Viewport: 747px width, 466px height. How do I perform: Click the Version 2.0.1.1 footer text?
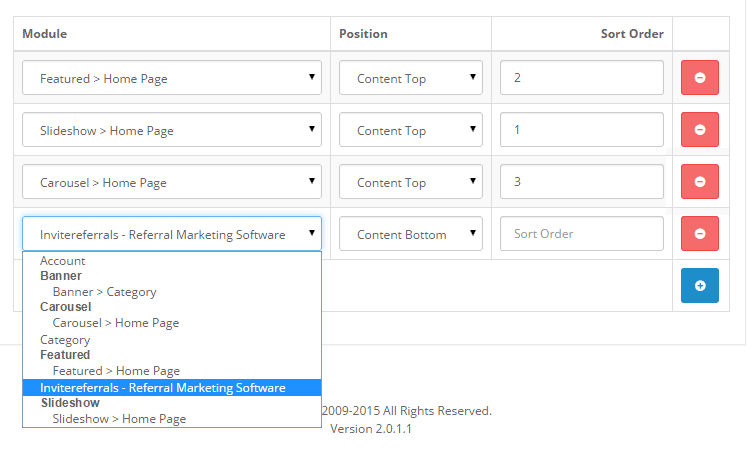[371, 429]
